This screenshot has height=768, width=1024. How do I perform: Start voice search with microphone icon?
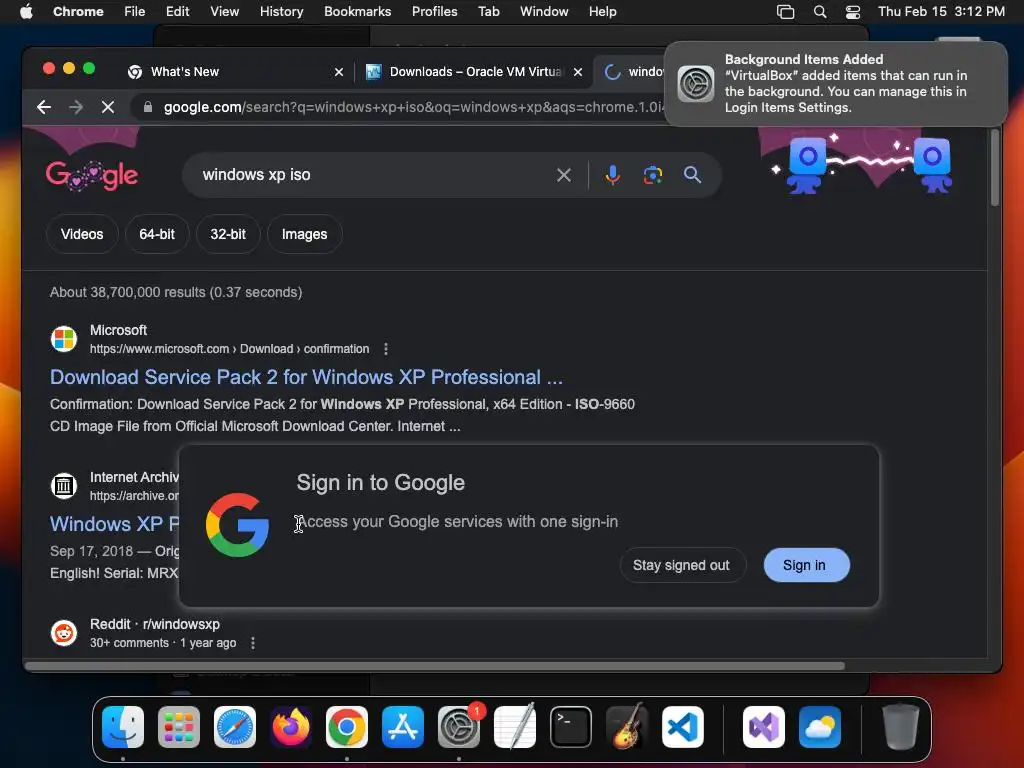coord(613,175)
